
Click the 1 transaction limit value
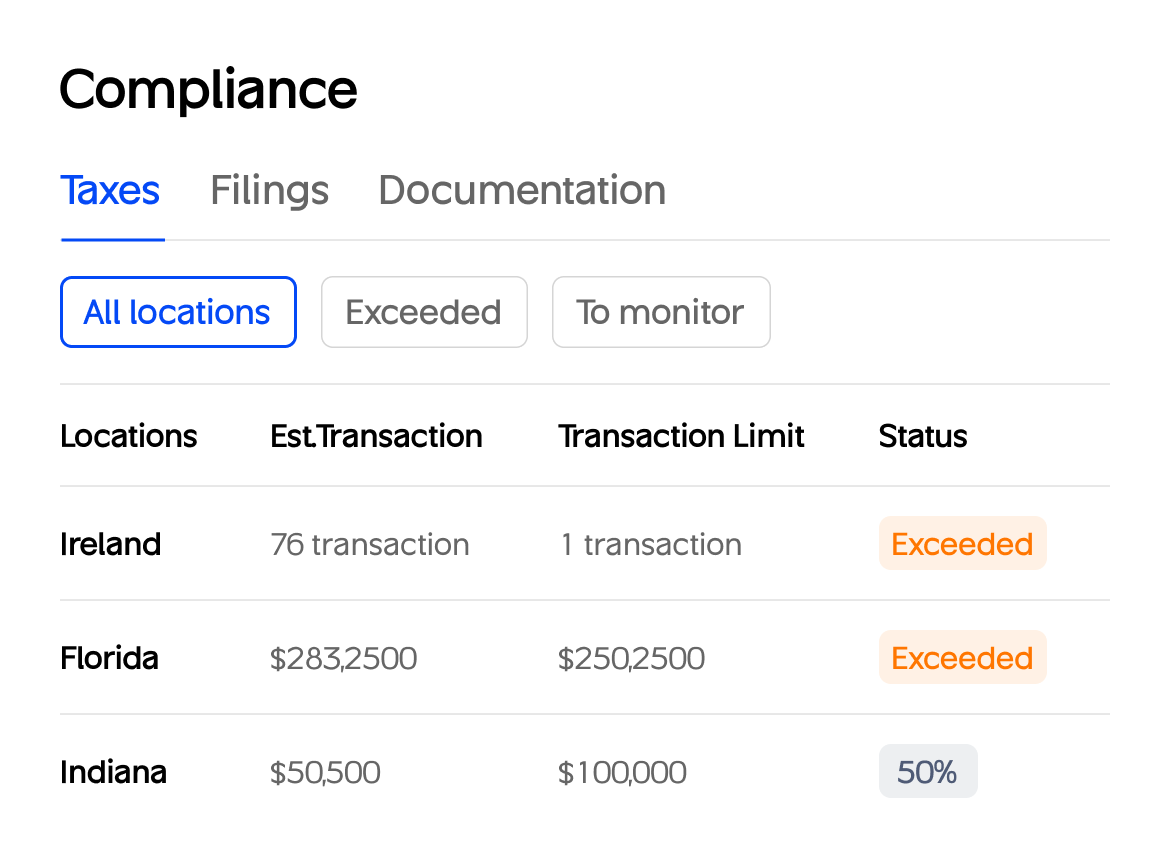pos(651,545)
